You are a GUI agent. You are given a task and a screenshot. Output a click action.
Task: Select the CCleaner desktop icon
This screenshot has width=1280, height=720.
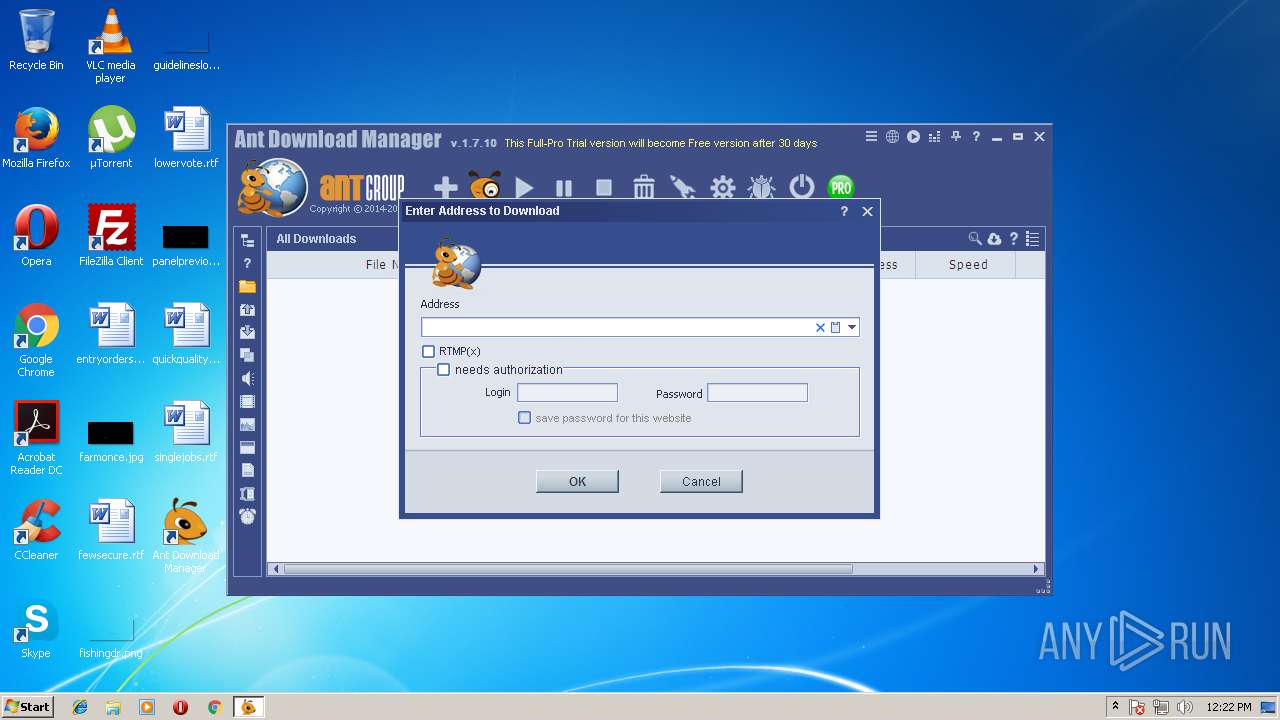[36, 530]
